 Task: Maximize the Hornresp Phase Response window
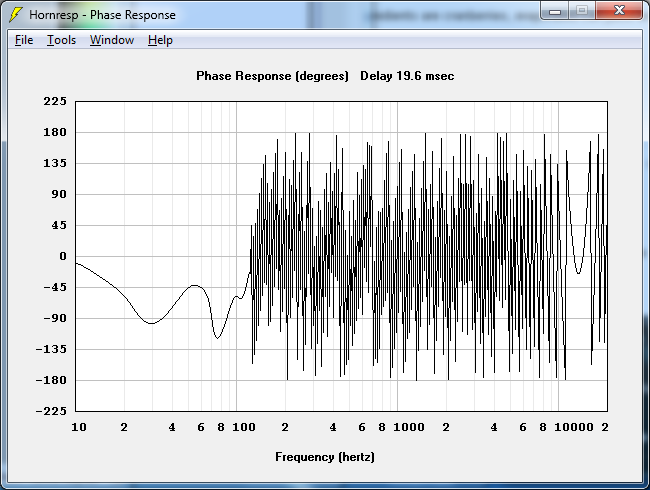pyautogui.click(x=582, y=11)
